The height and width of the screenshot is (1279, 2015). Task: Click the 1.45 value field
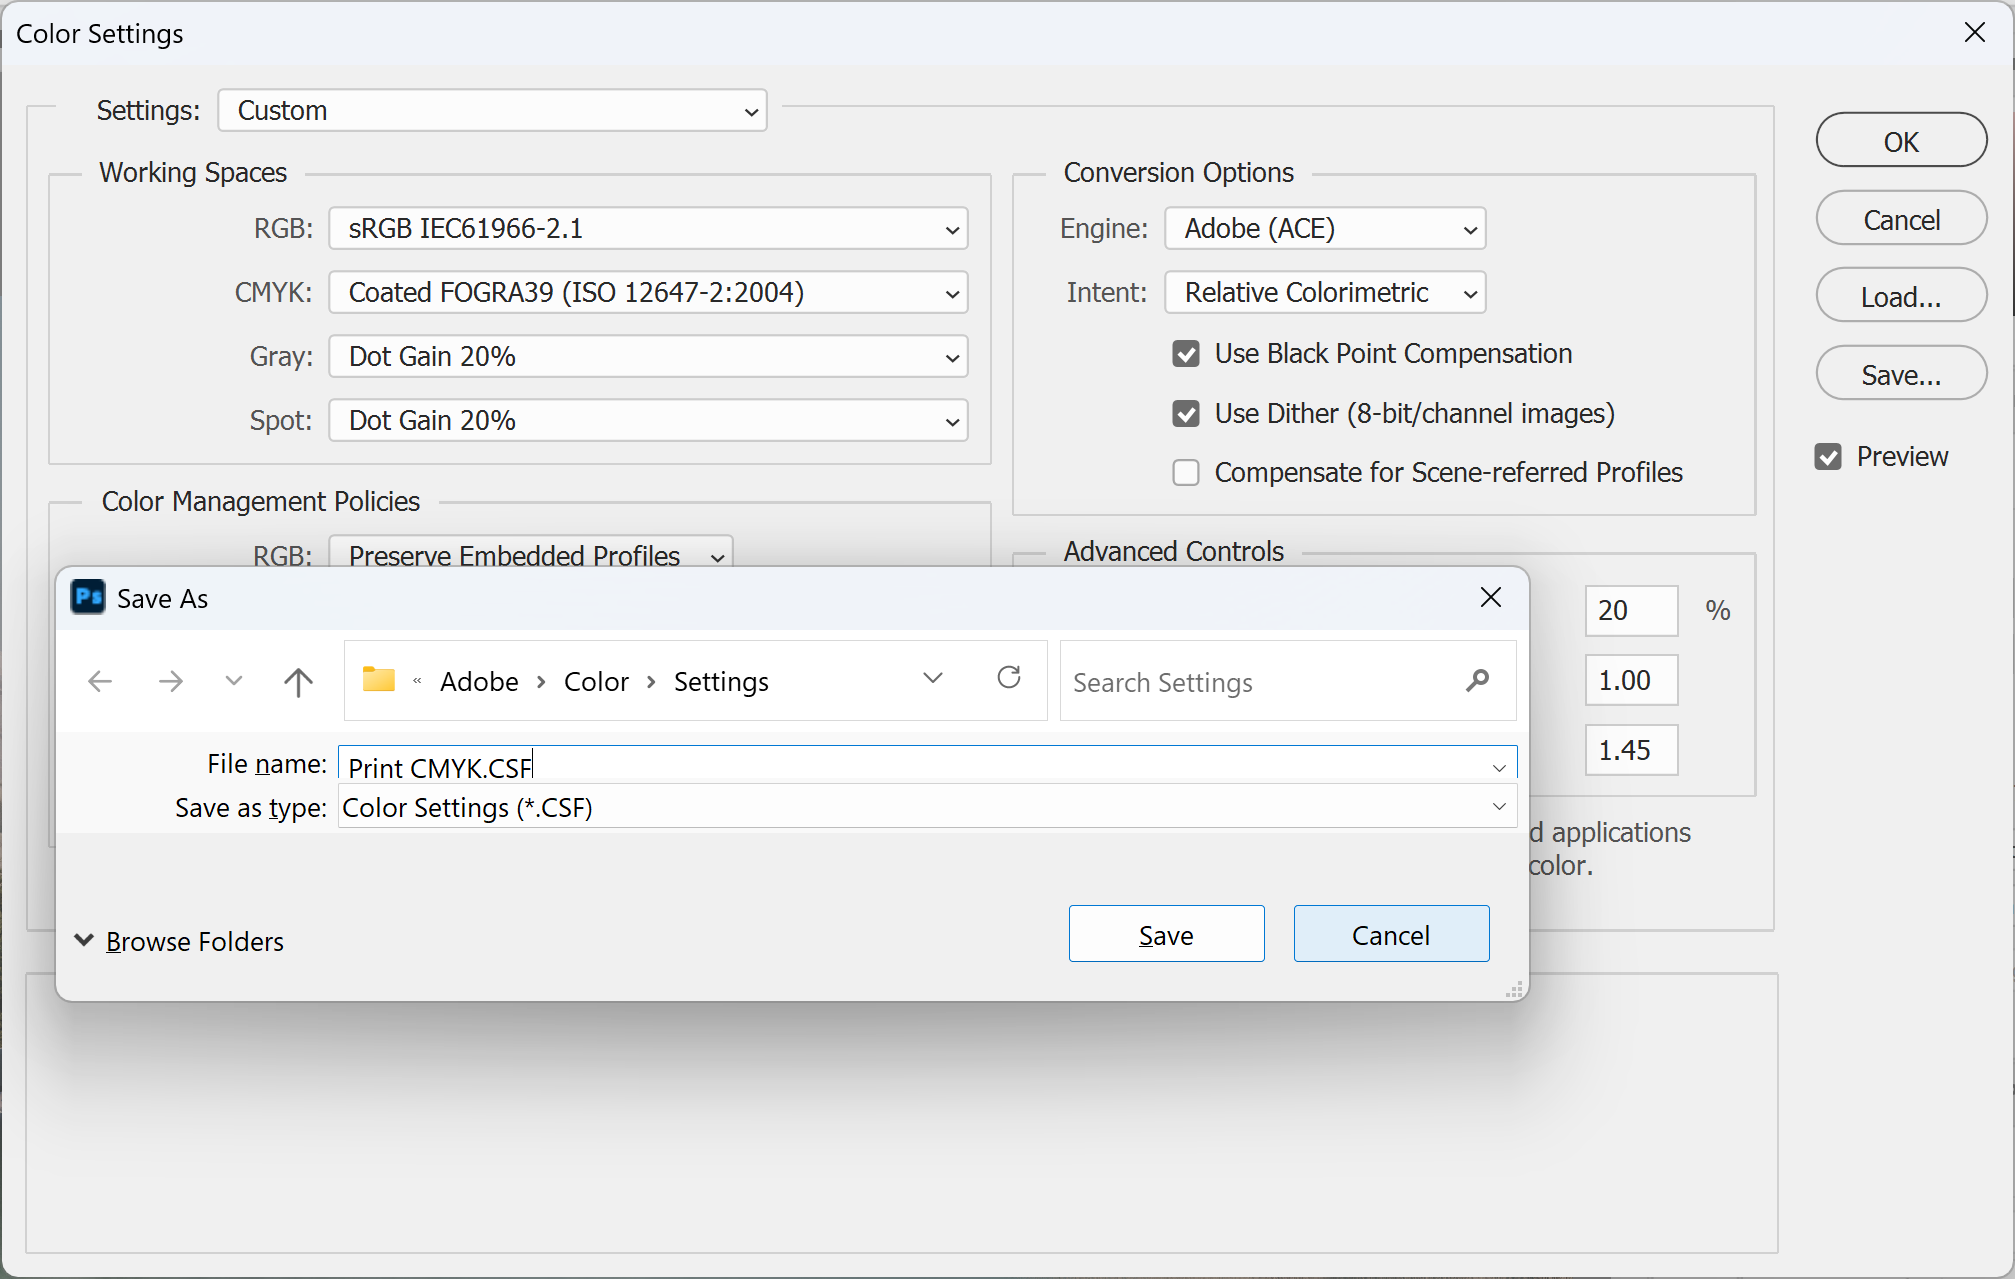click(1631, 750)
